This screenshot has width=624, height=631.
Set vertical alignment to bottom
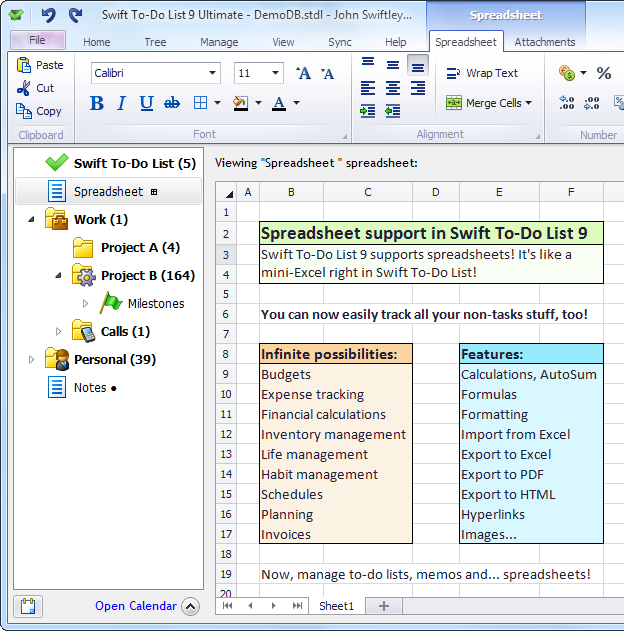click(418, 66)
